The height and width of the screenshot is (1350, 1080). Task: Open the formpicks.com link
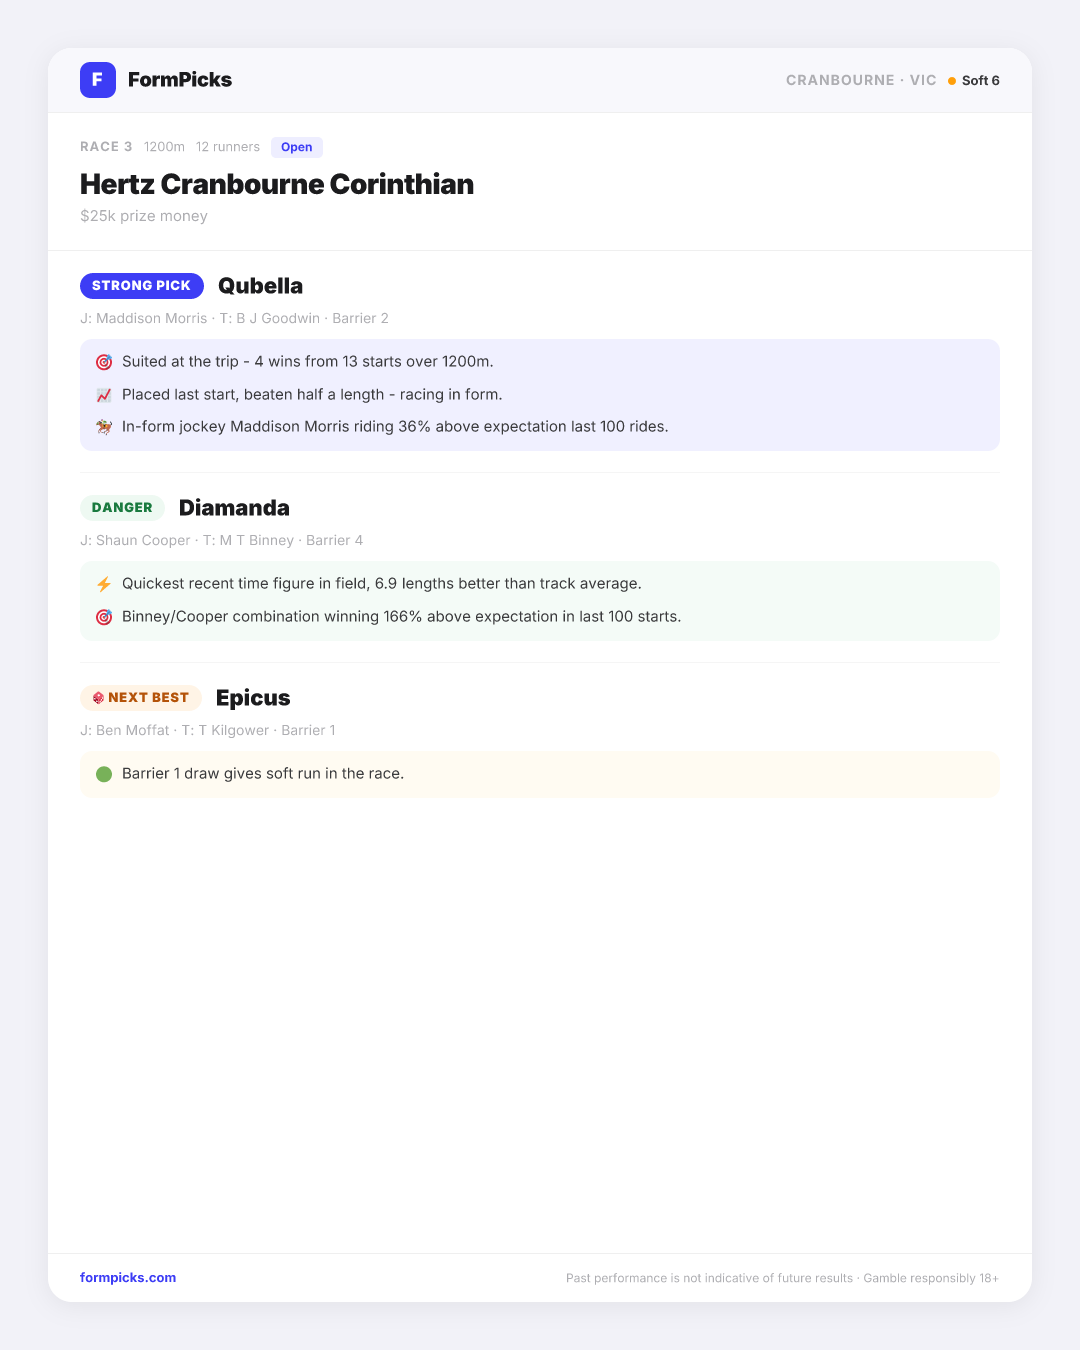click(x=128, y=1278)
